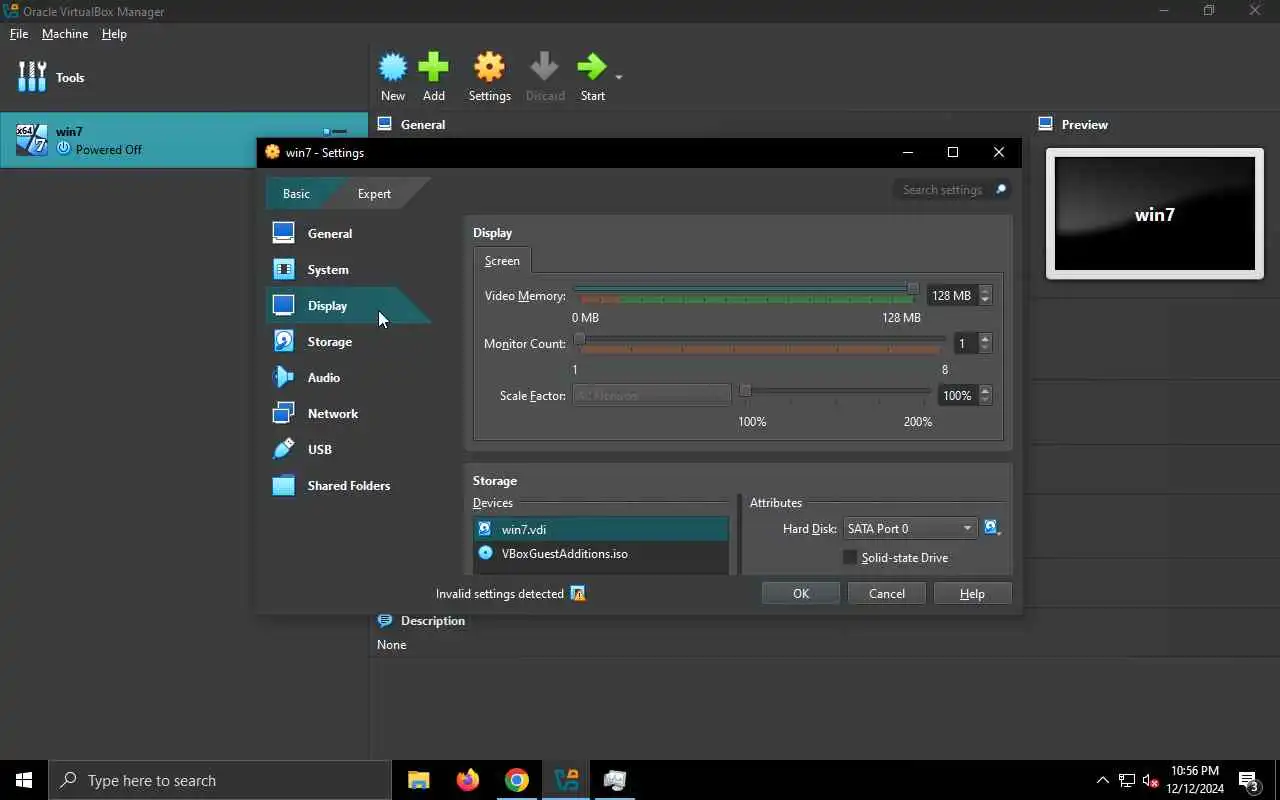Viewport: 1280px width, 800px height.
Task: Increase Monitor Count spinner value
Action: 985,339
